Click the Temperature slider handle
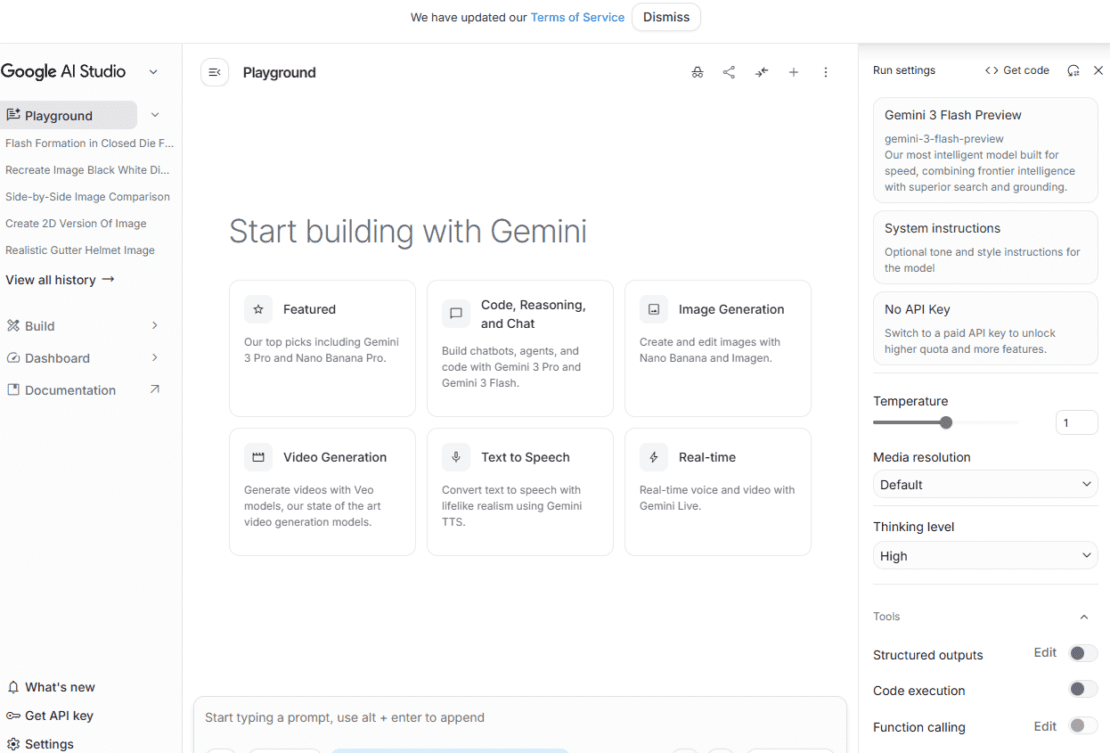 pyautogui.click(x=946, y=423)
